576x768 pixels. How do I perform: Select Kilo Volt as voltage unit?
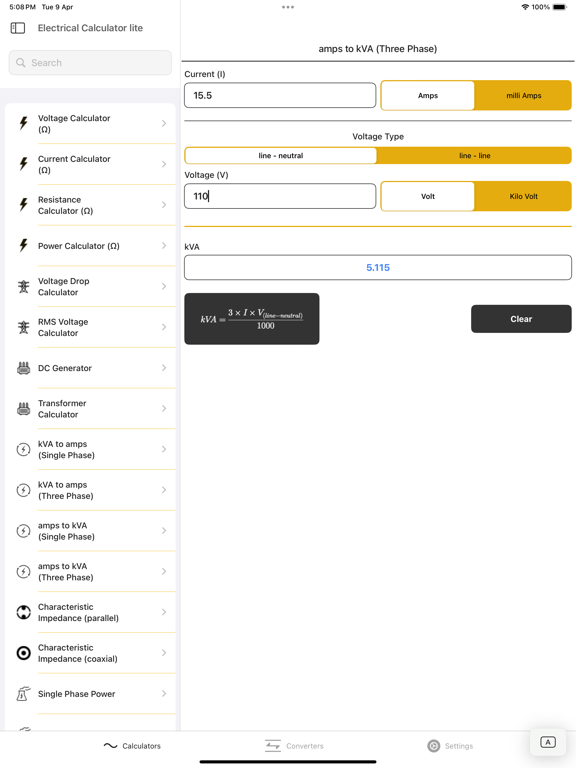coord(524,196)
